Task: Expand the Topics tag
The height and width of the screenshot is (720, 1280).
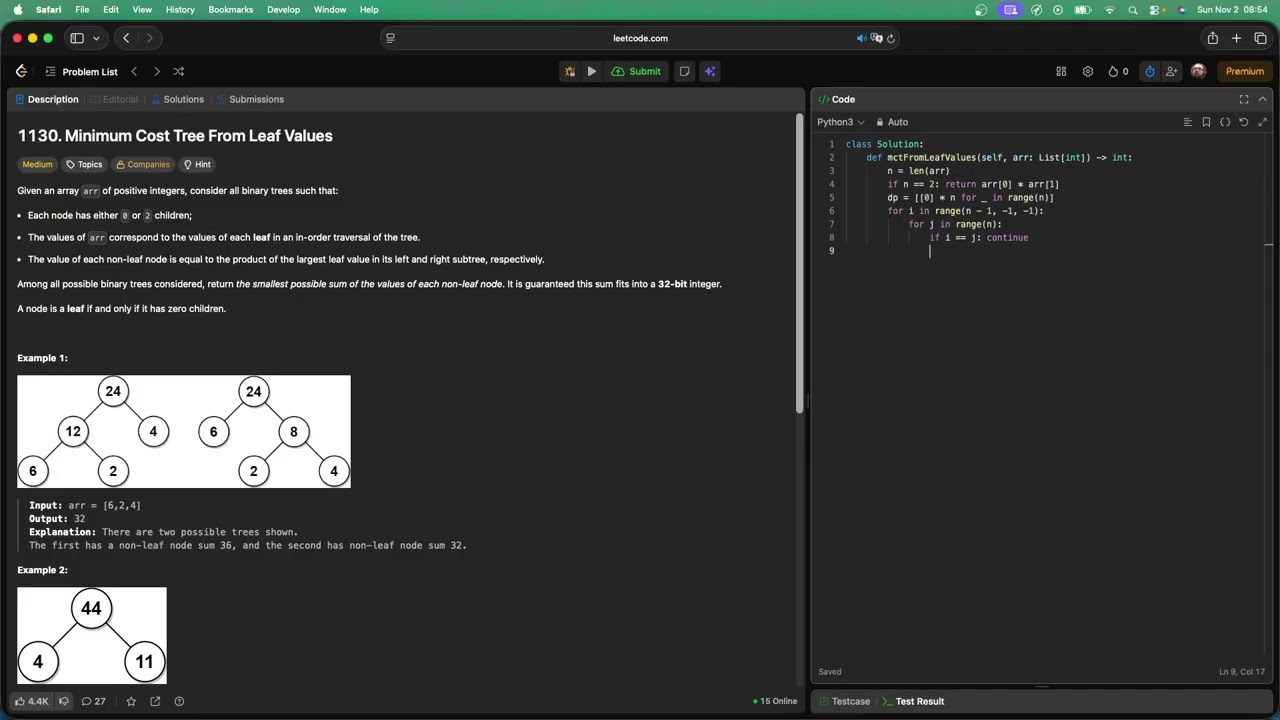Action: tap(84, 164)
